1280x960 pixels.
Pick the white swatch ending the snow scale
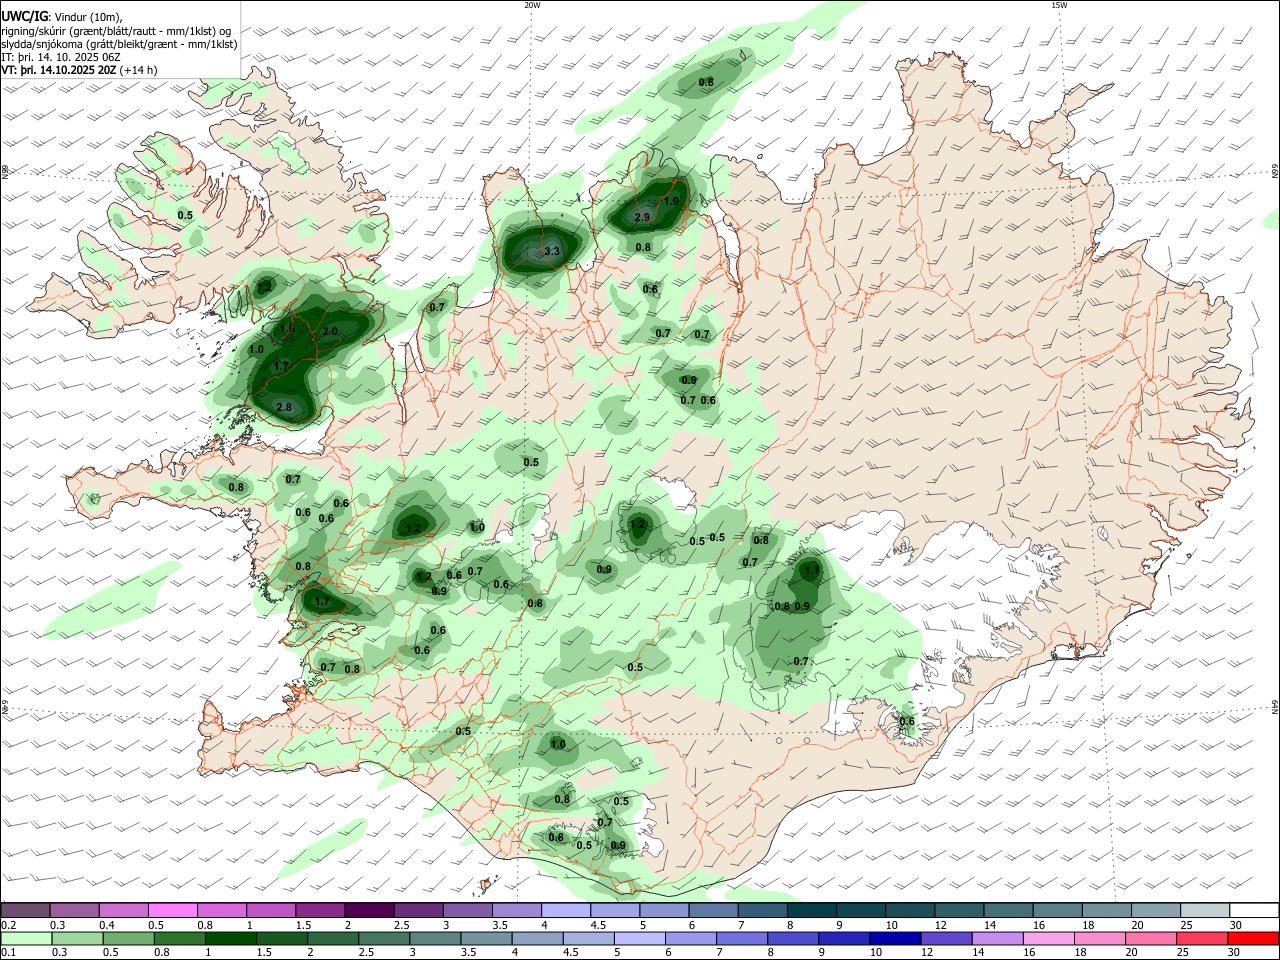point(1254,910)
